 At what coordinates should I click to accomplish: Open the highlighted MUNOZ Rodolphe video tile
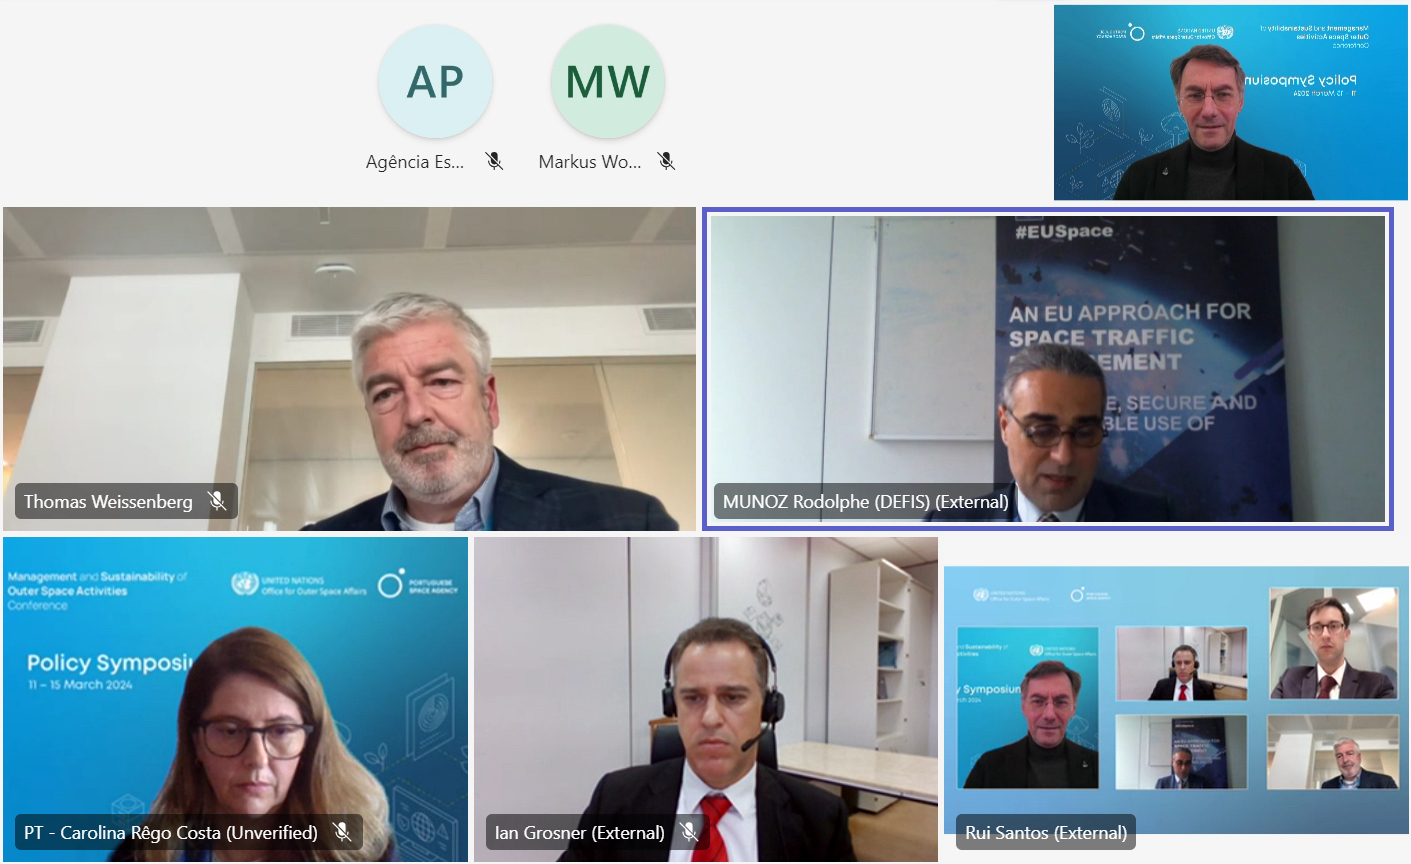[1047, 368]
